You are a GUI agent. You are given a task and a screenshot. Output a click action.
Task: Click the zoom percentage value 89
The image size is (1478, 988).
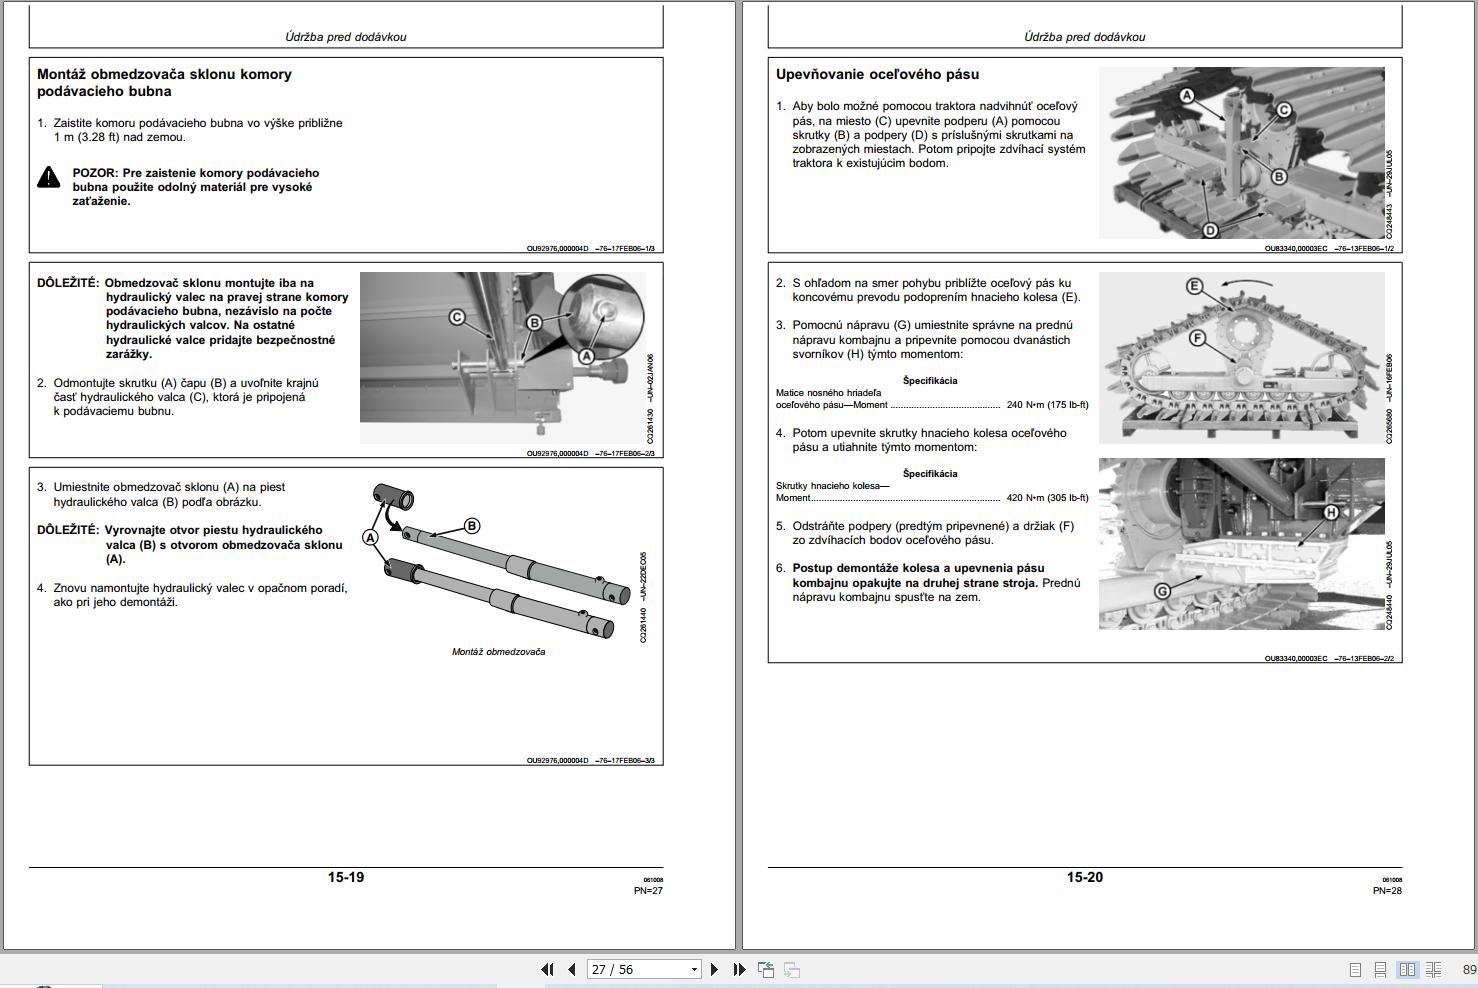[x=1469, y=969]
